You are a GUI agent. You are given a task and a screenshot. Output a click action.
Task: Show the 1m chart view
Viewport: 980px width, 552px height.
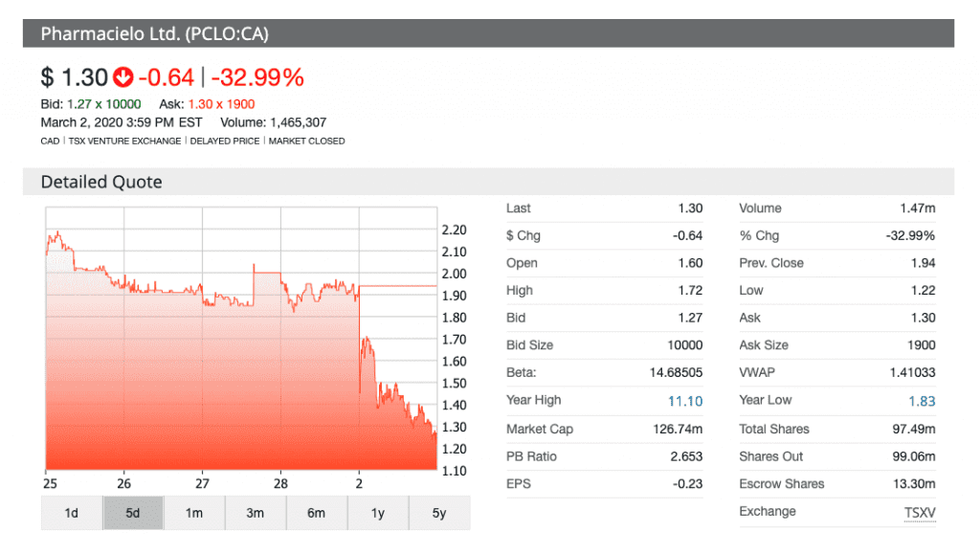[x=194, y=513]
